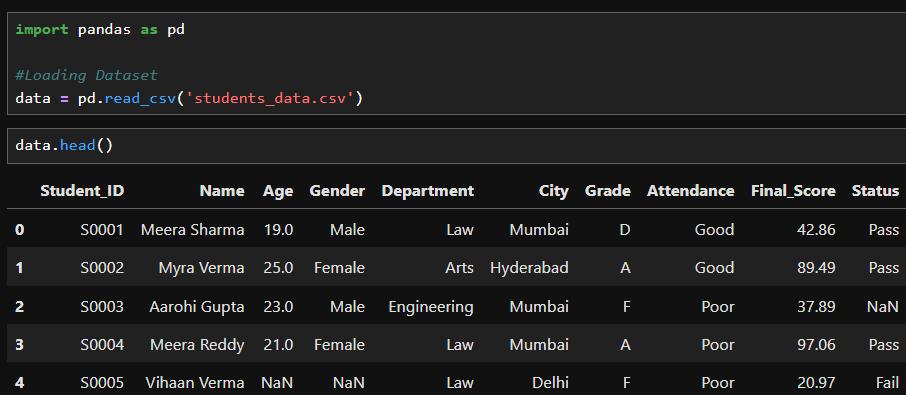Click the data.head() code cell
Viewport: 906px width, 395px height.
click(456, 146)
